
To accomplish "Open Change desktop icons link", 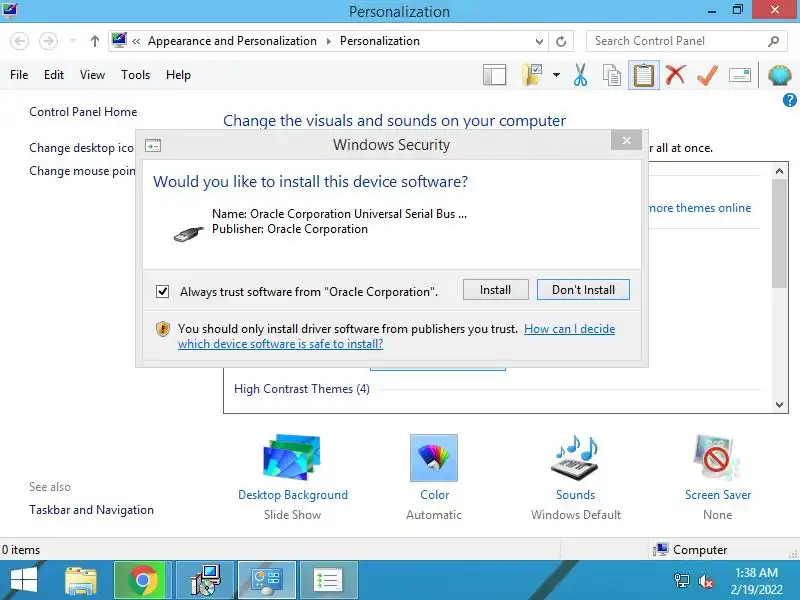I will coord(82,148).
